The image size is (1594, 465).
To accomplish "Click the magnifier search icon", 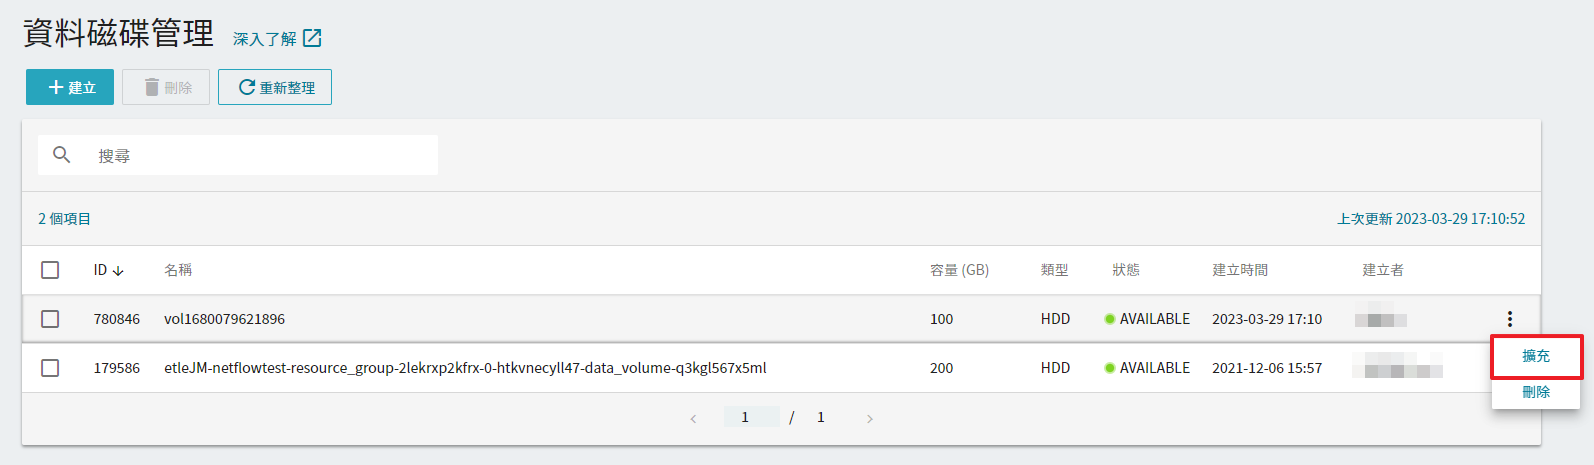I will point(62,155).
